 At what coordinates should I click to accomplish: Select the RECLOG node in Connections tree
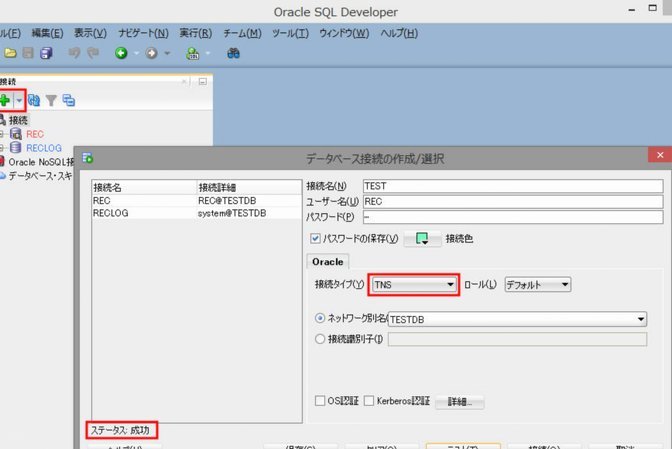(44, 148)
